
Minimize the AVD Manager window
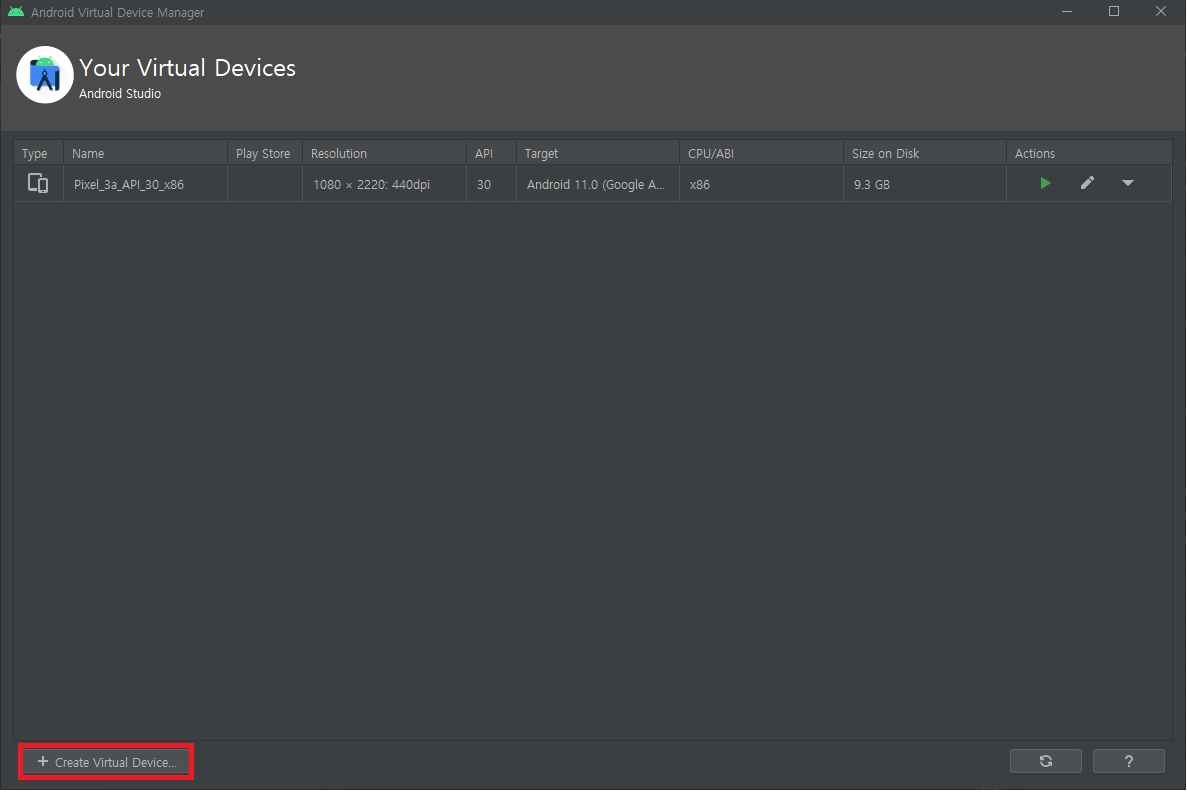click(x=1067, y=11)
